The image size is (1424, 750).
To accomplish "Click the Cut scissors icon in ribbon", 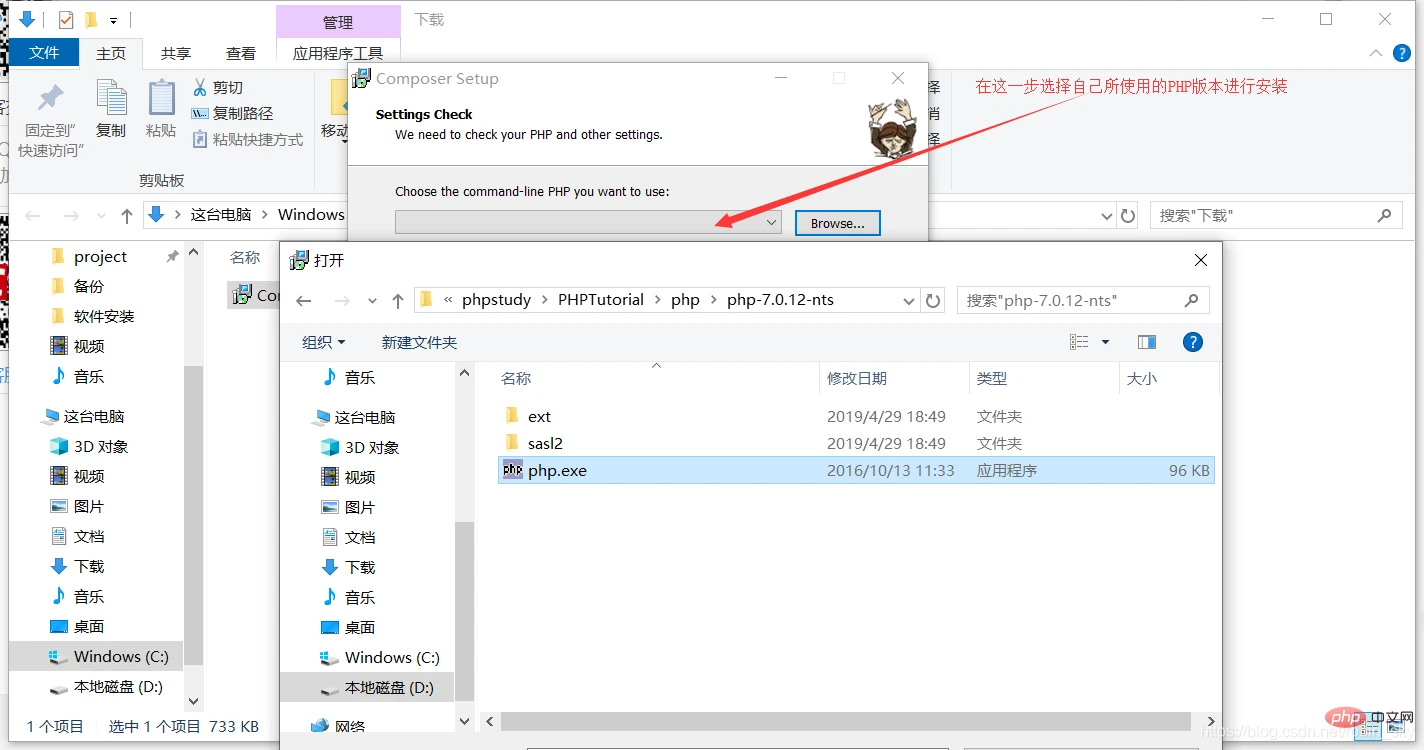I will tap(200, 88).
